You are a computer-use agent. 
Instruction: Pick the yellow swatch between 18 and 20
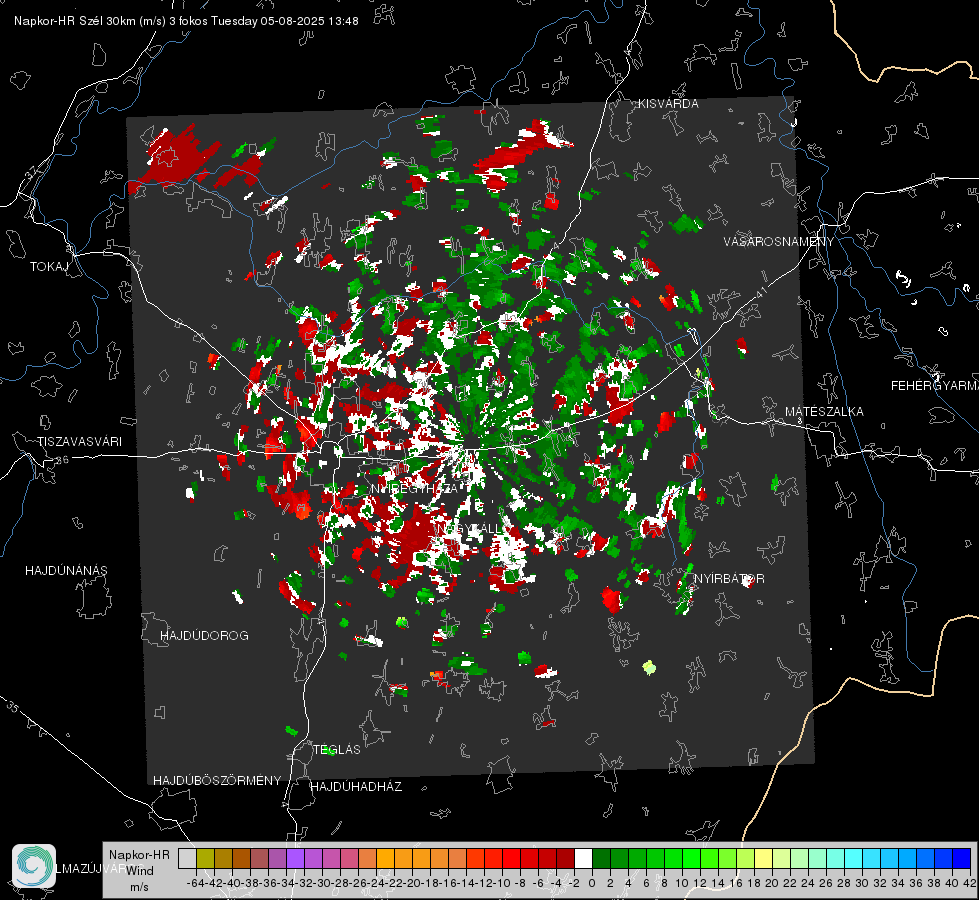pos(763,858)
